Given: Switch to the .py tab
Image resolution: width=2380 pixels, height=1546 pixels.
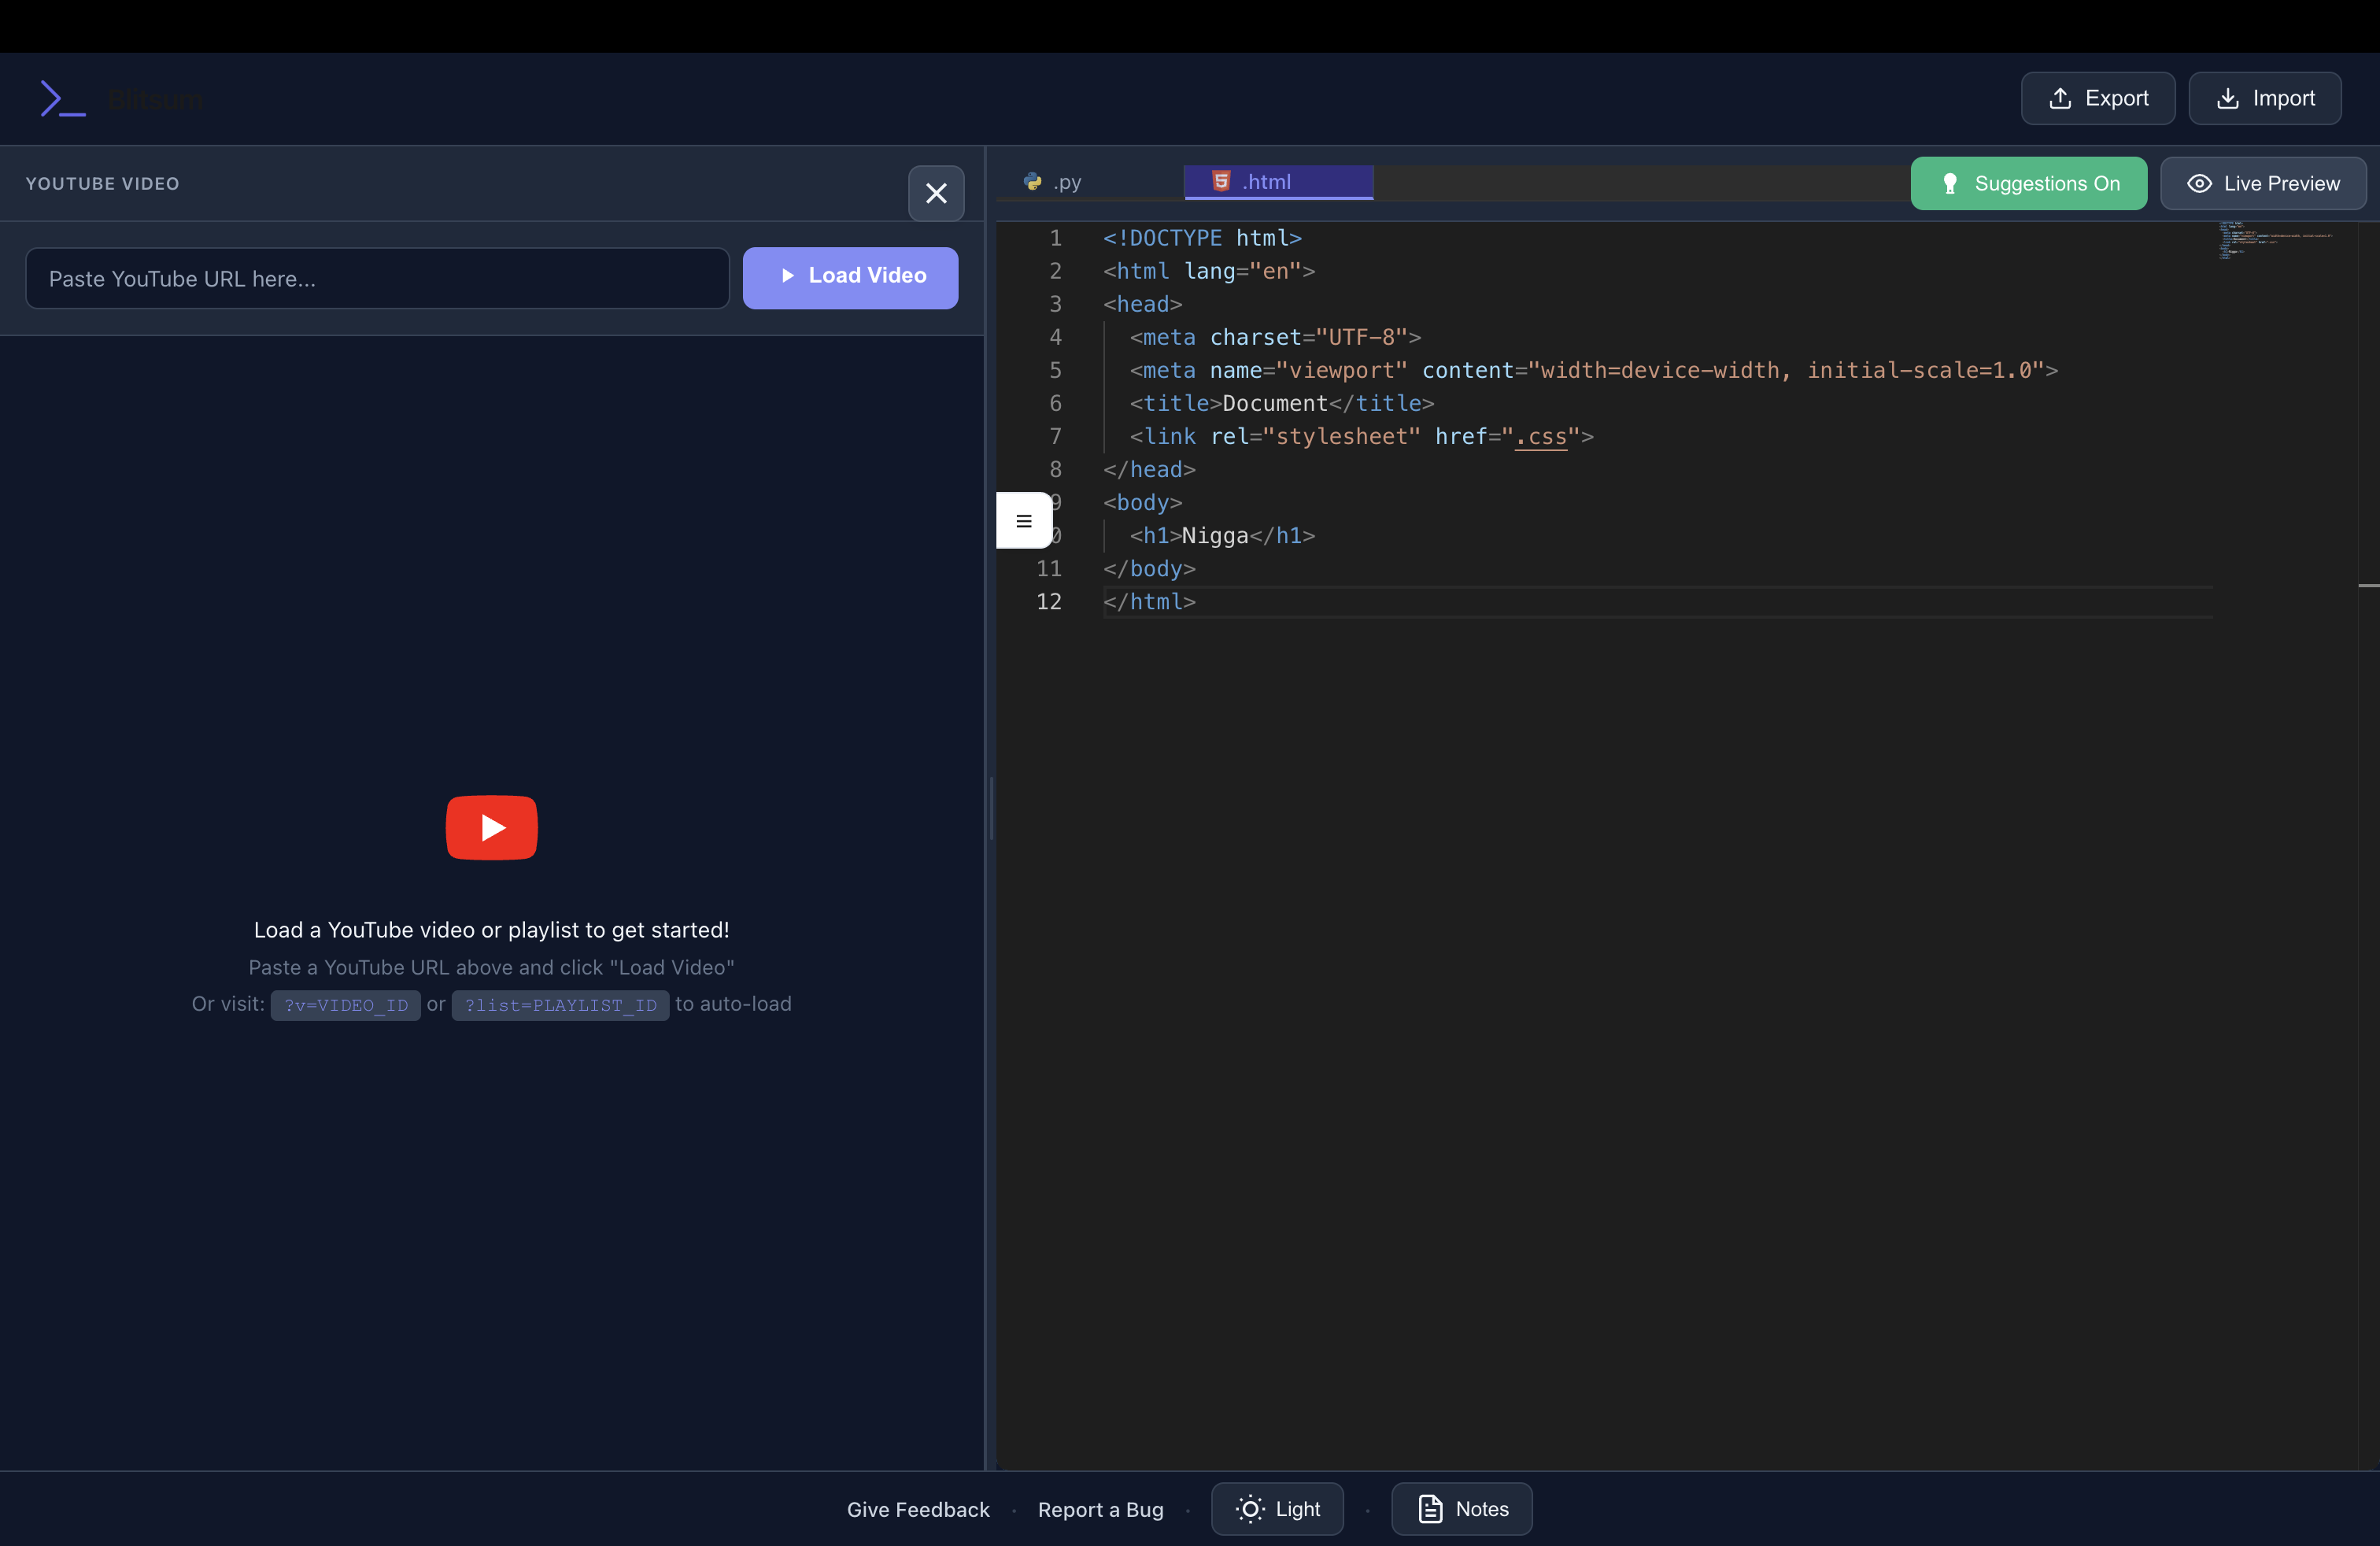Looking at the screenshot, I should [1066, 182].
